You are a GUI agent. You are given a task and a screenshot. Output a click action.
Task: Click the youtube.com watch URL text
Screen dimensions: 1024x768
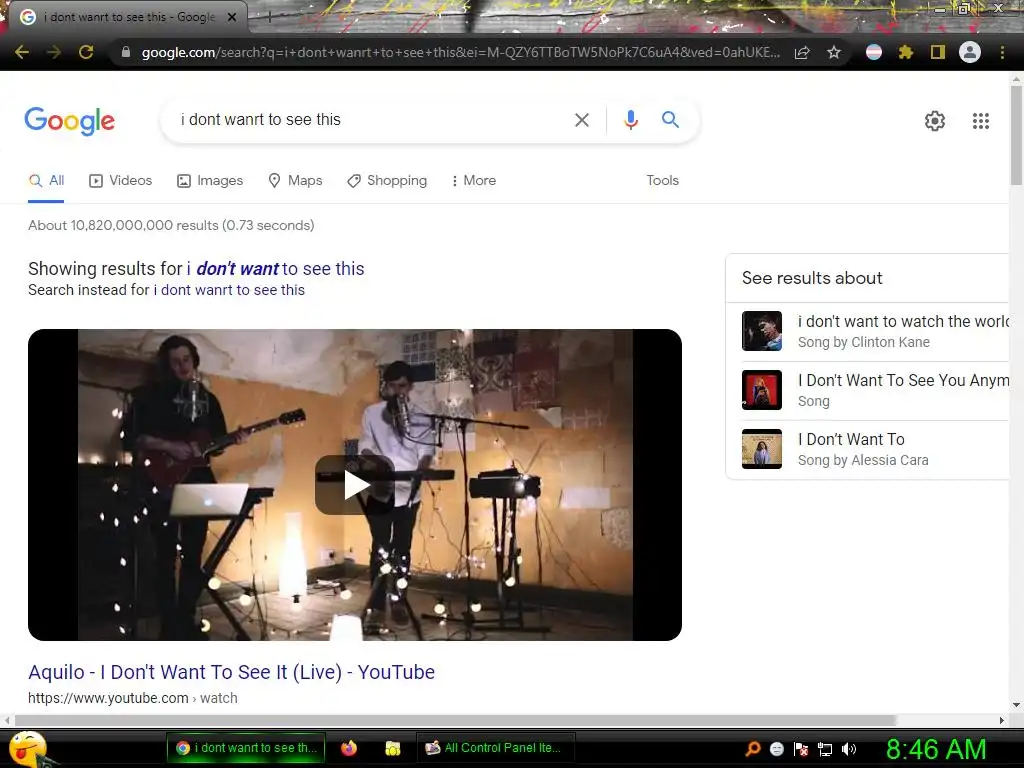(x=133, y=698)
